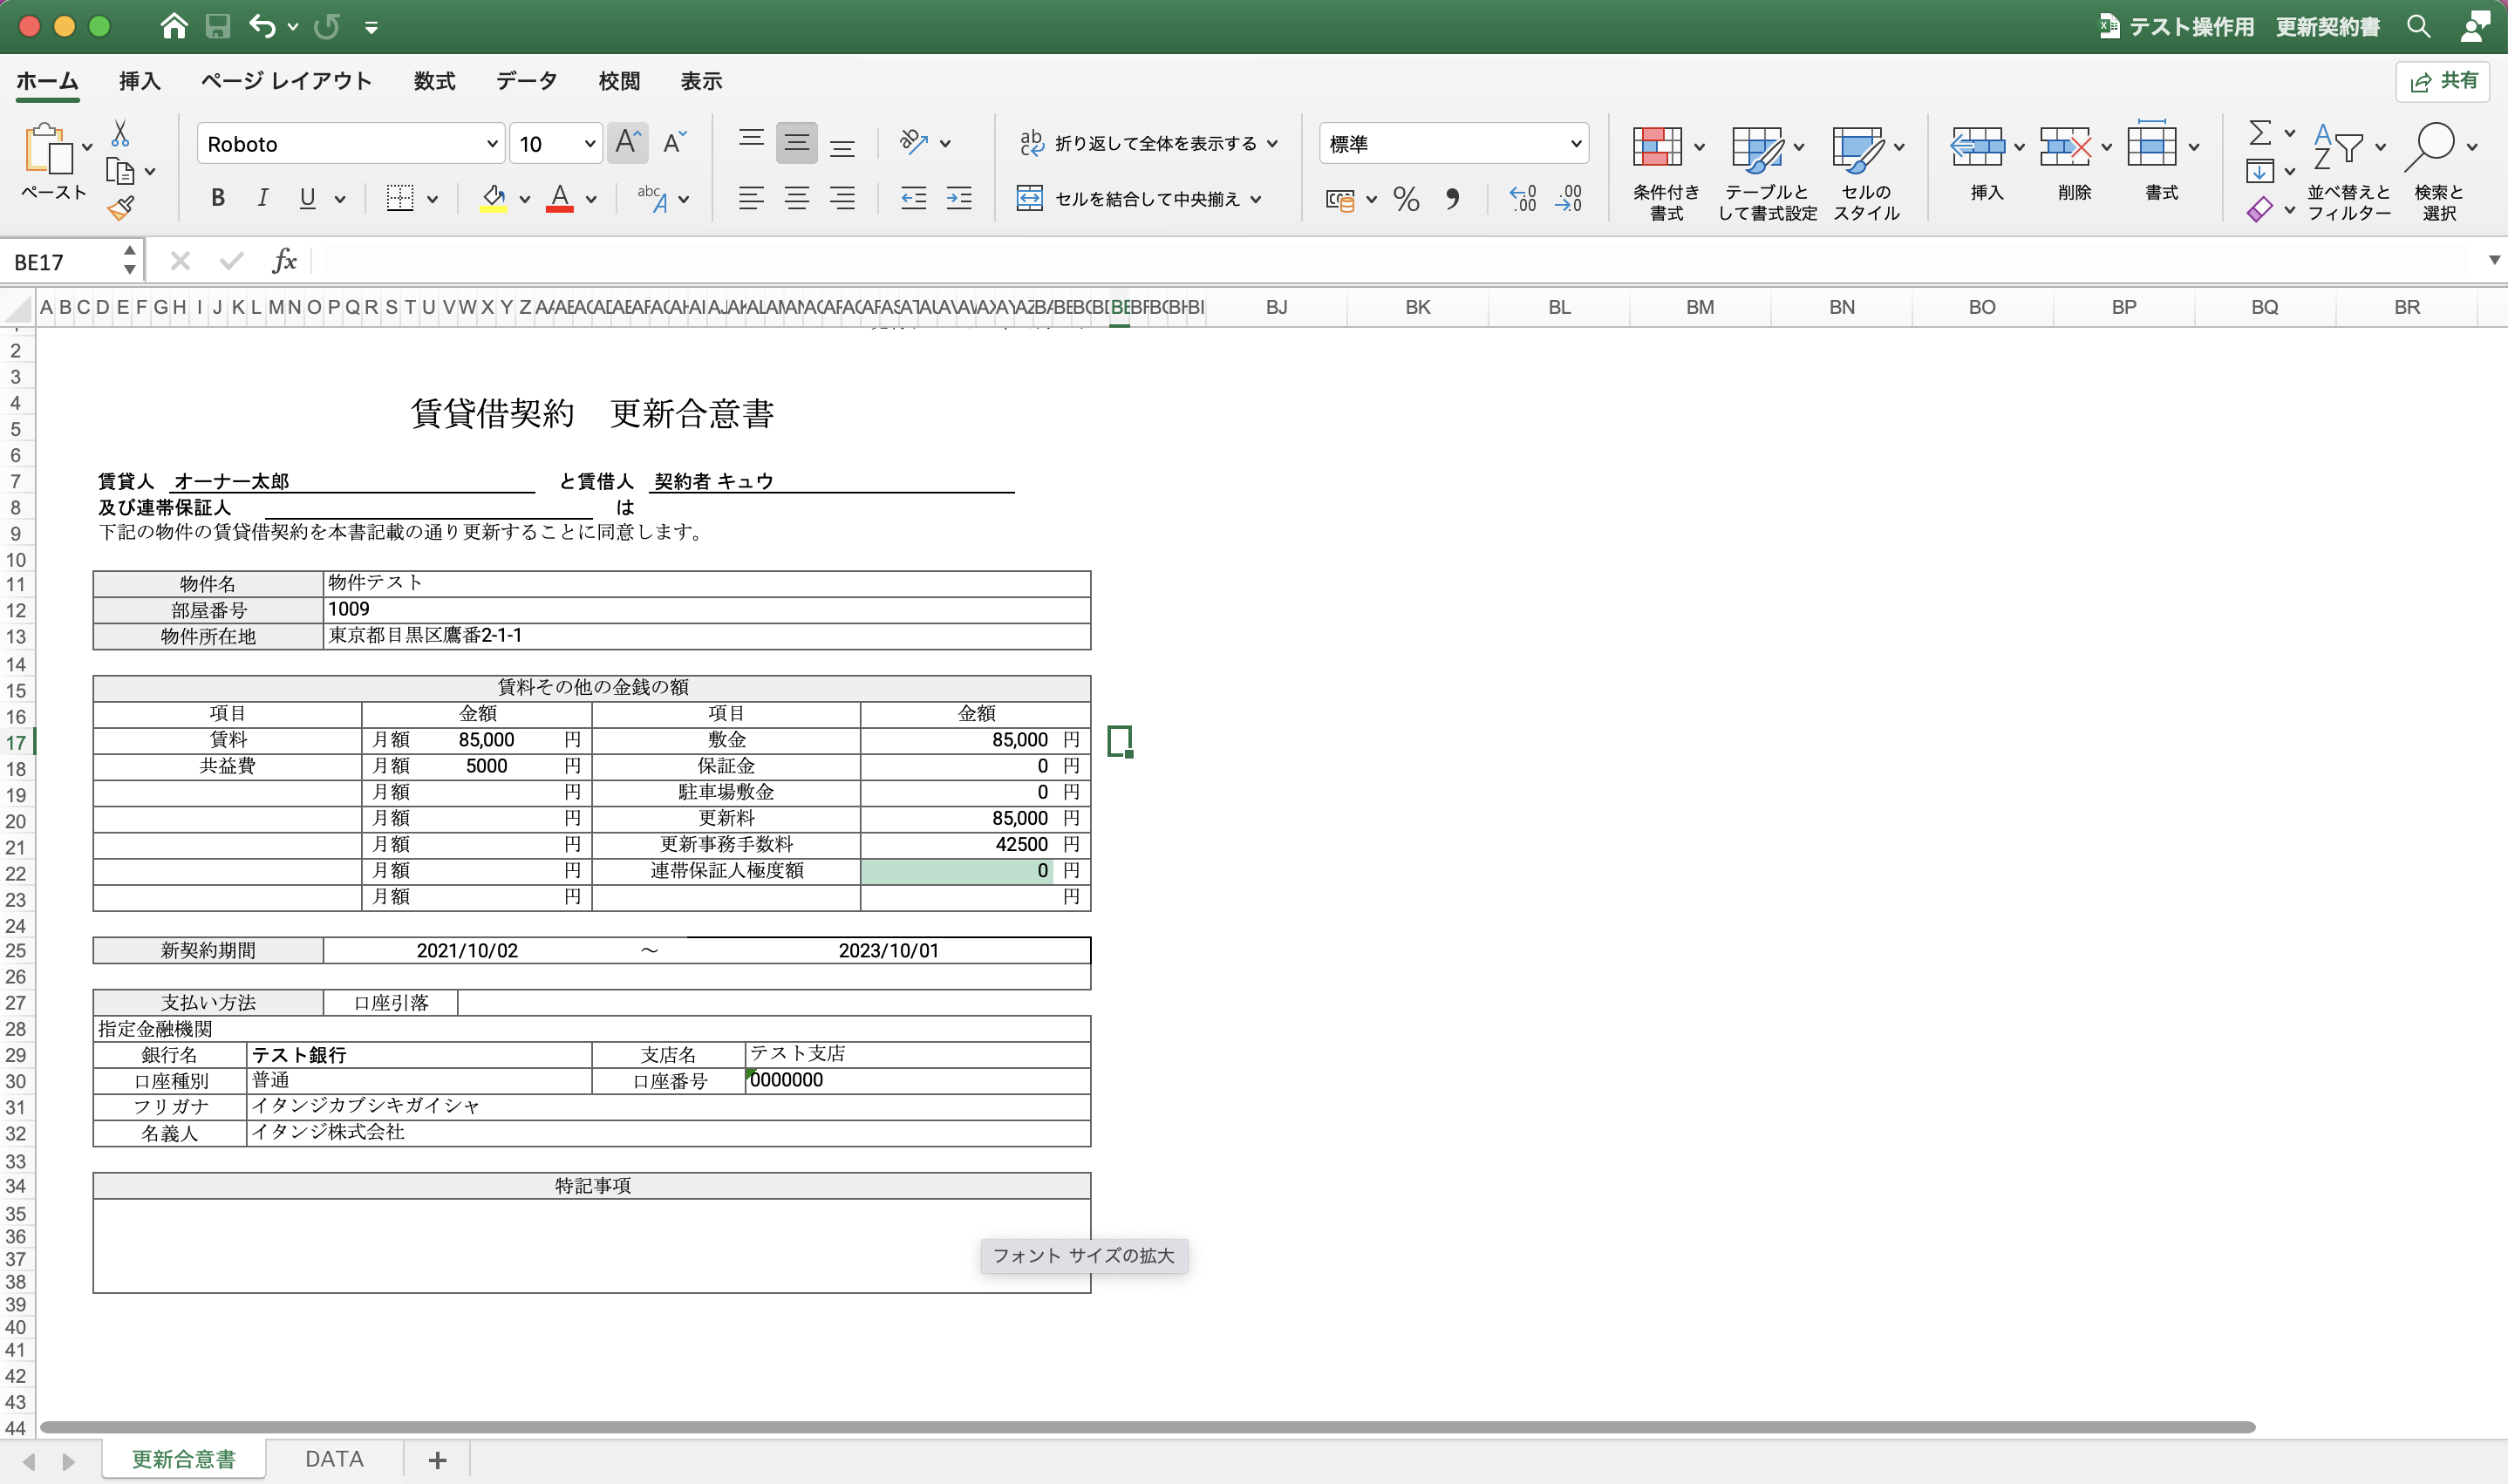Open the font size 10 dropdown
The height and width of the screenshot is (1484, 2508).
pos(589,144)
